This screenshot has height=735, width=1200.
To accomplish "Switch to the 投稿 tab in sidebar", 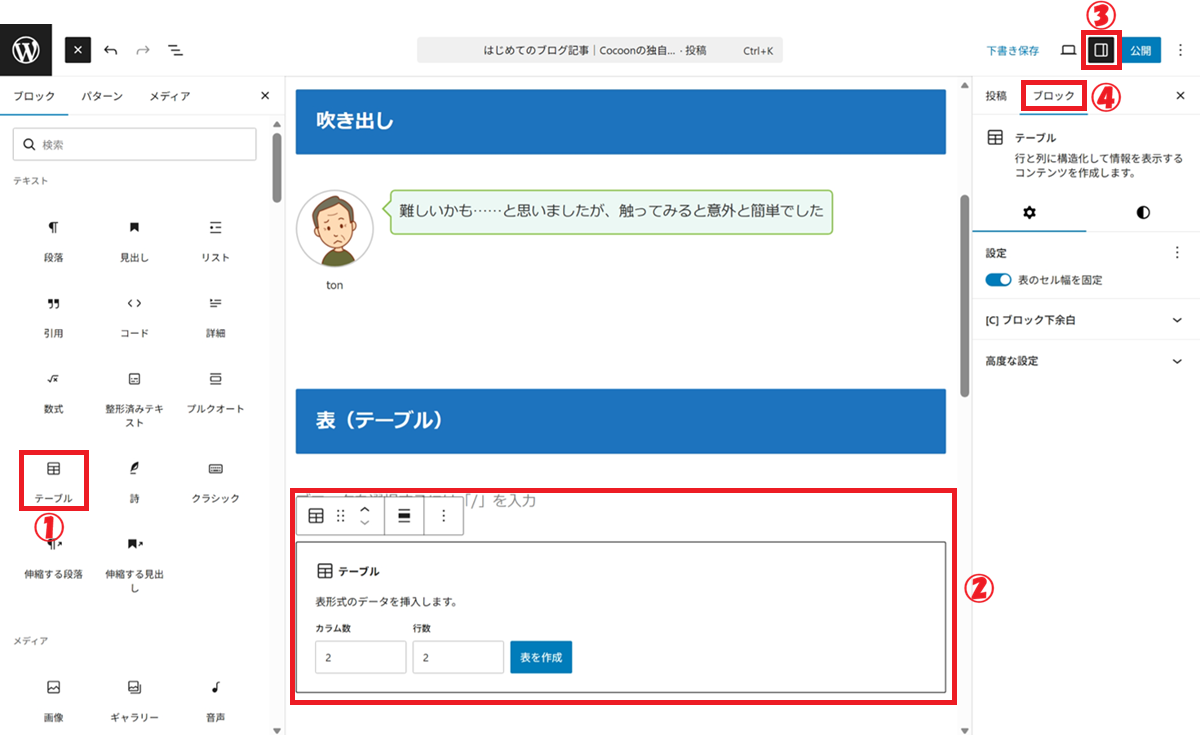I will pyautogui.click(x=996, y=96).
